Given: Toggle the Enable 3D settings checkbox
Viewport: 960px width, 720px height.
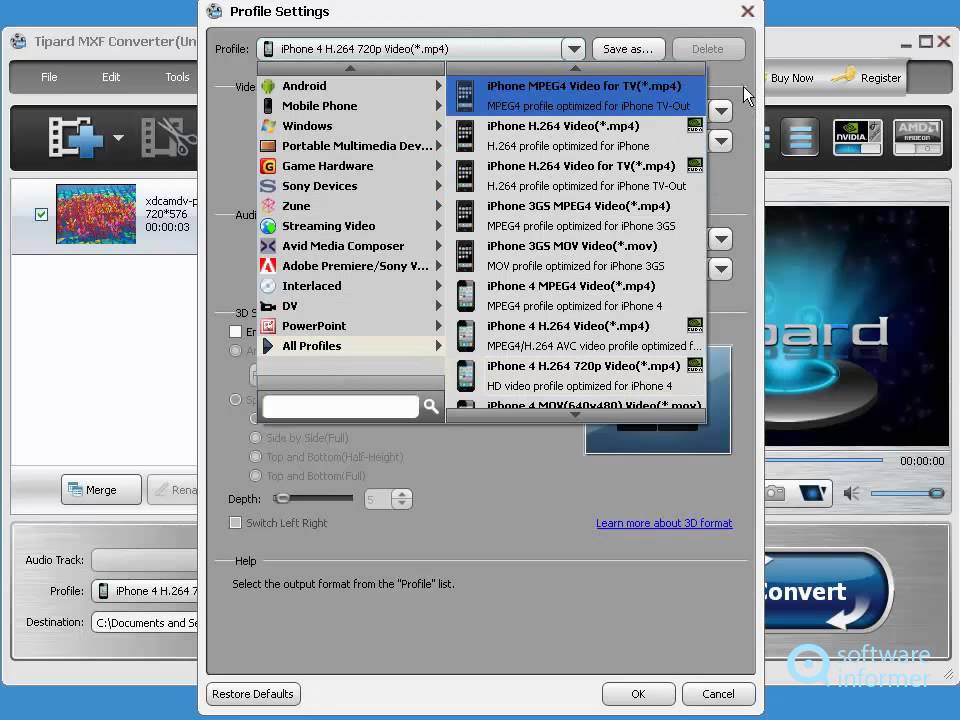Looking at the screenshot, I should tap(235, 331).
